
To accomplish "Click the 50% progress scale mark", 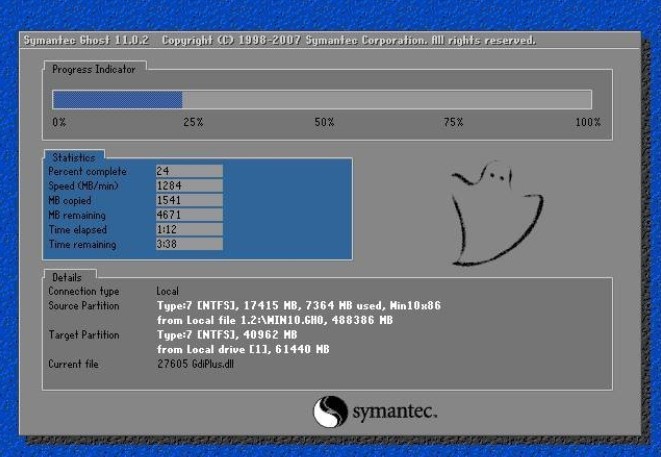I will [x=324, y=122].
